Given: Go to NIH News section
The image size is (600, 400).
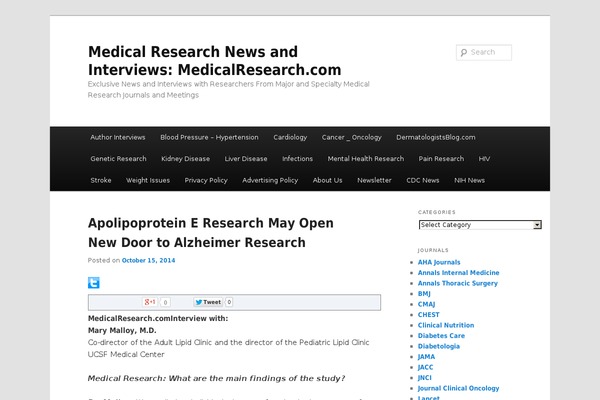Looking at the screenshot, I should (x=470, y=180).
